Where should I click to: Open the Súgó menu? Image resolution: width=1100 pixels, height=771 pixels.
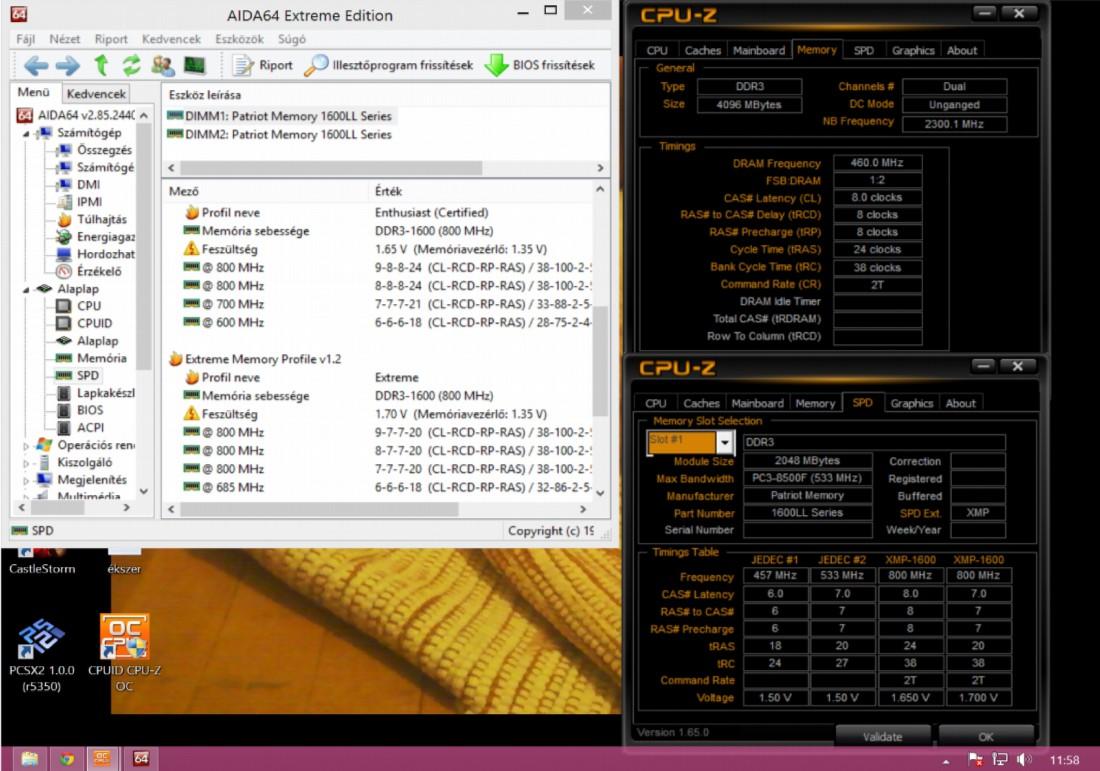coord(291,39)
